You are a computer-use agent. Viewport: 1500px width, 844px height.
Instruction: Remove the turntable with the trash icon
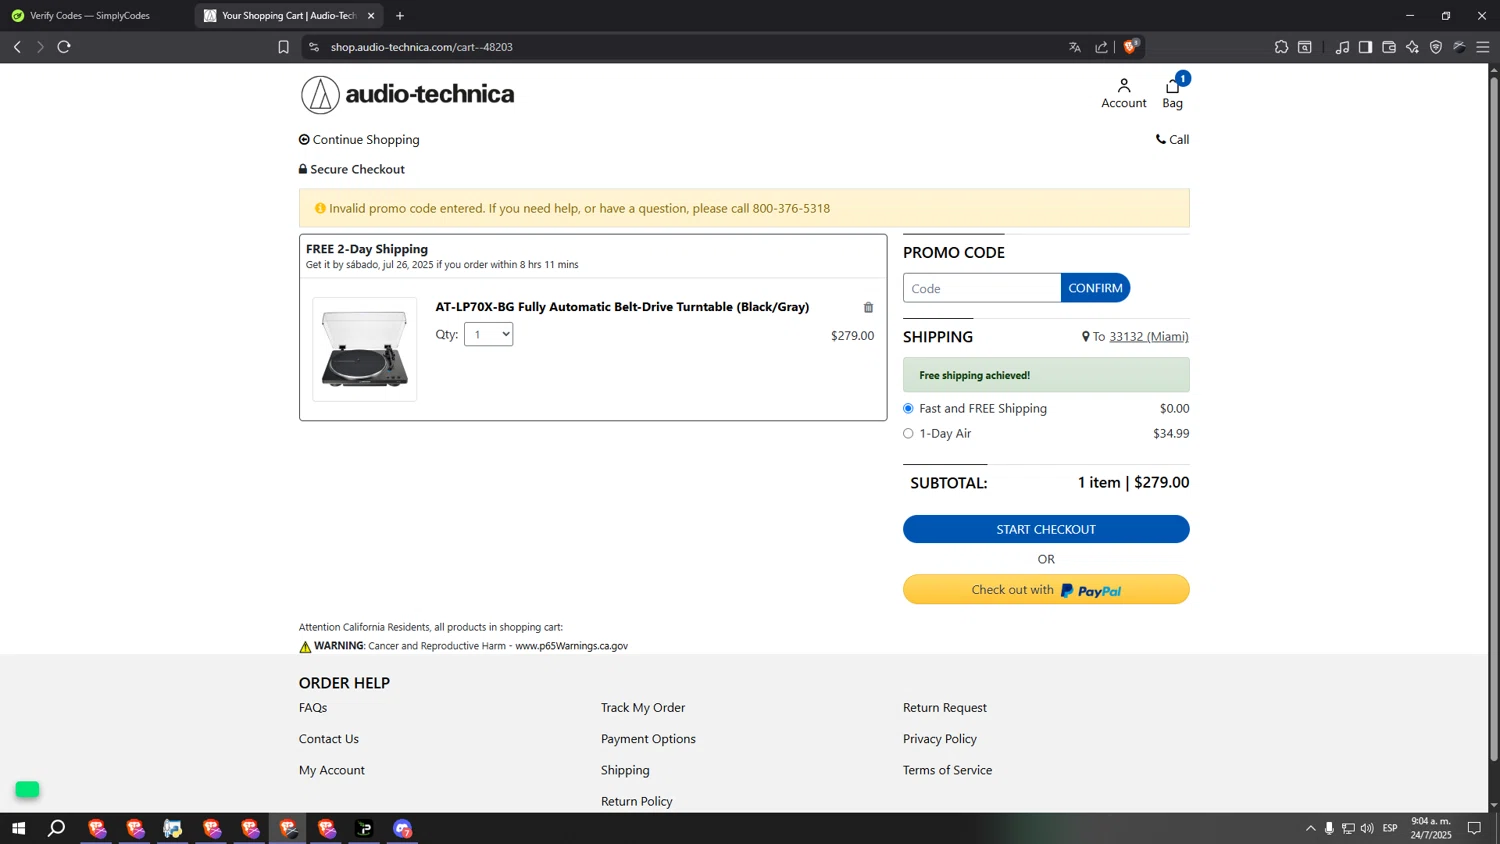tap(868, 308)
